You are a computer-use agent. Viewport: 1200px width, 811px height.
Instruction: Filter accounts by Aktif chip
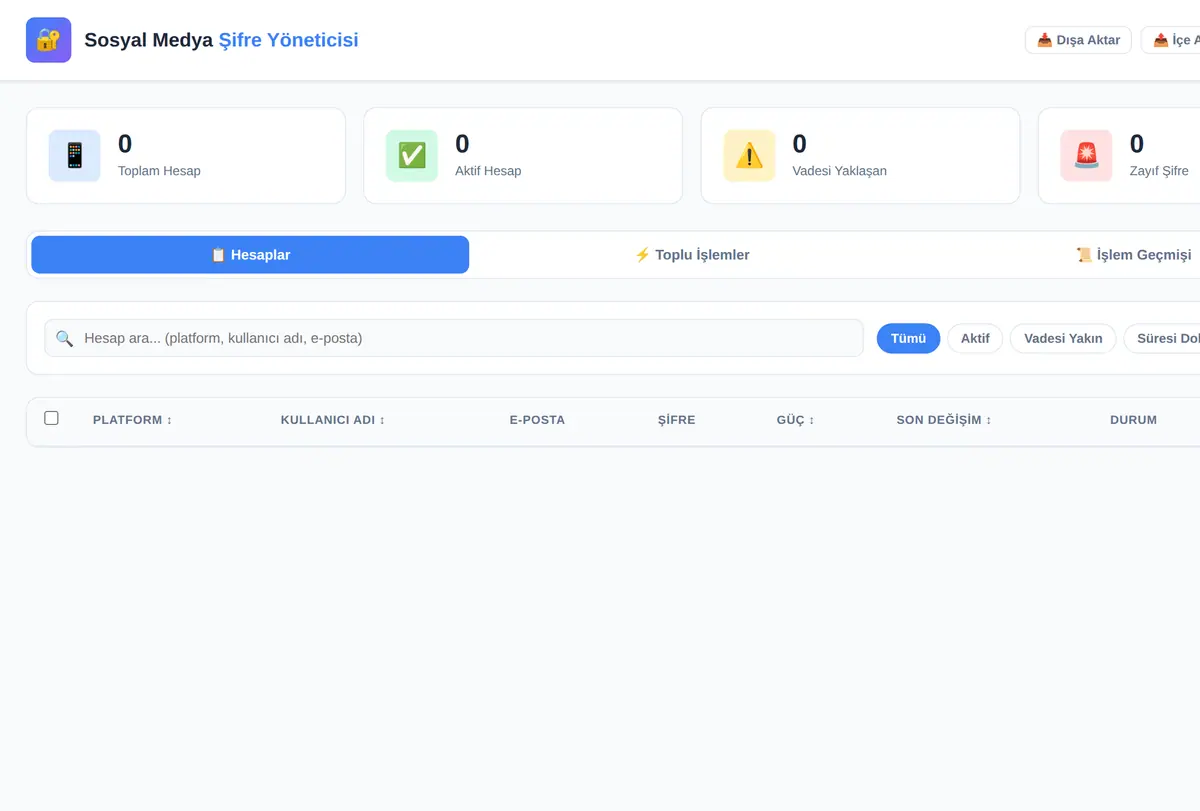click(x=975, y=338)
